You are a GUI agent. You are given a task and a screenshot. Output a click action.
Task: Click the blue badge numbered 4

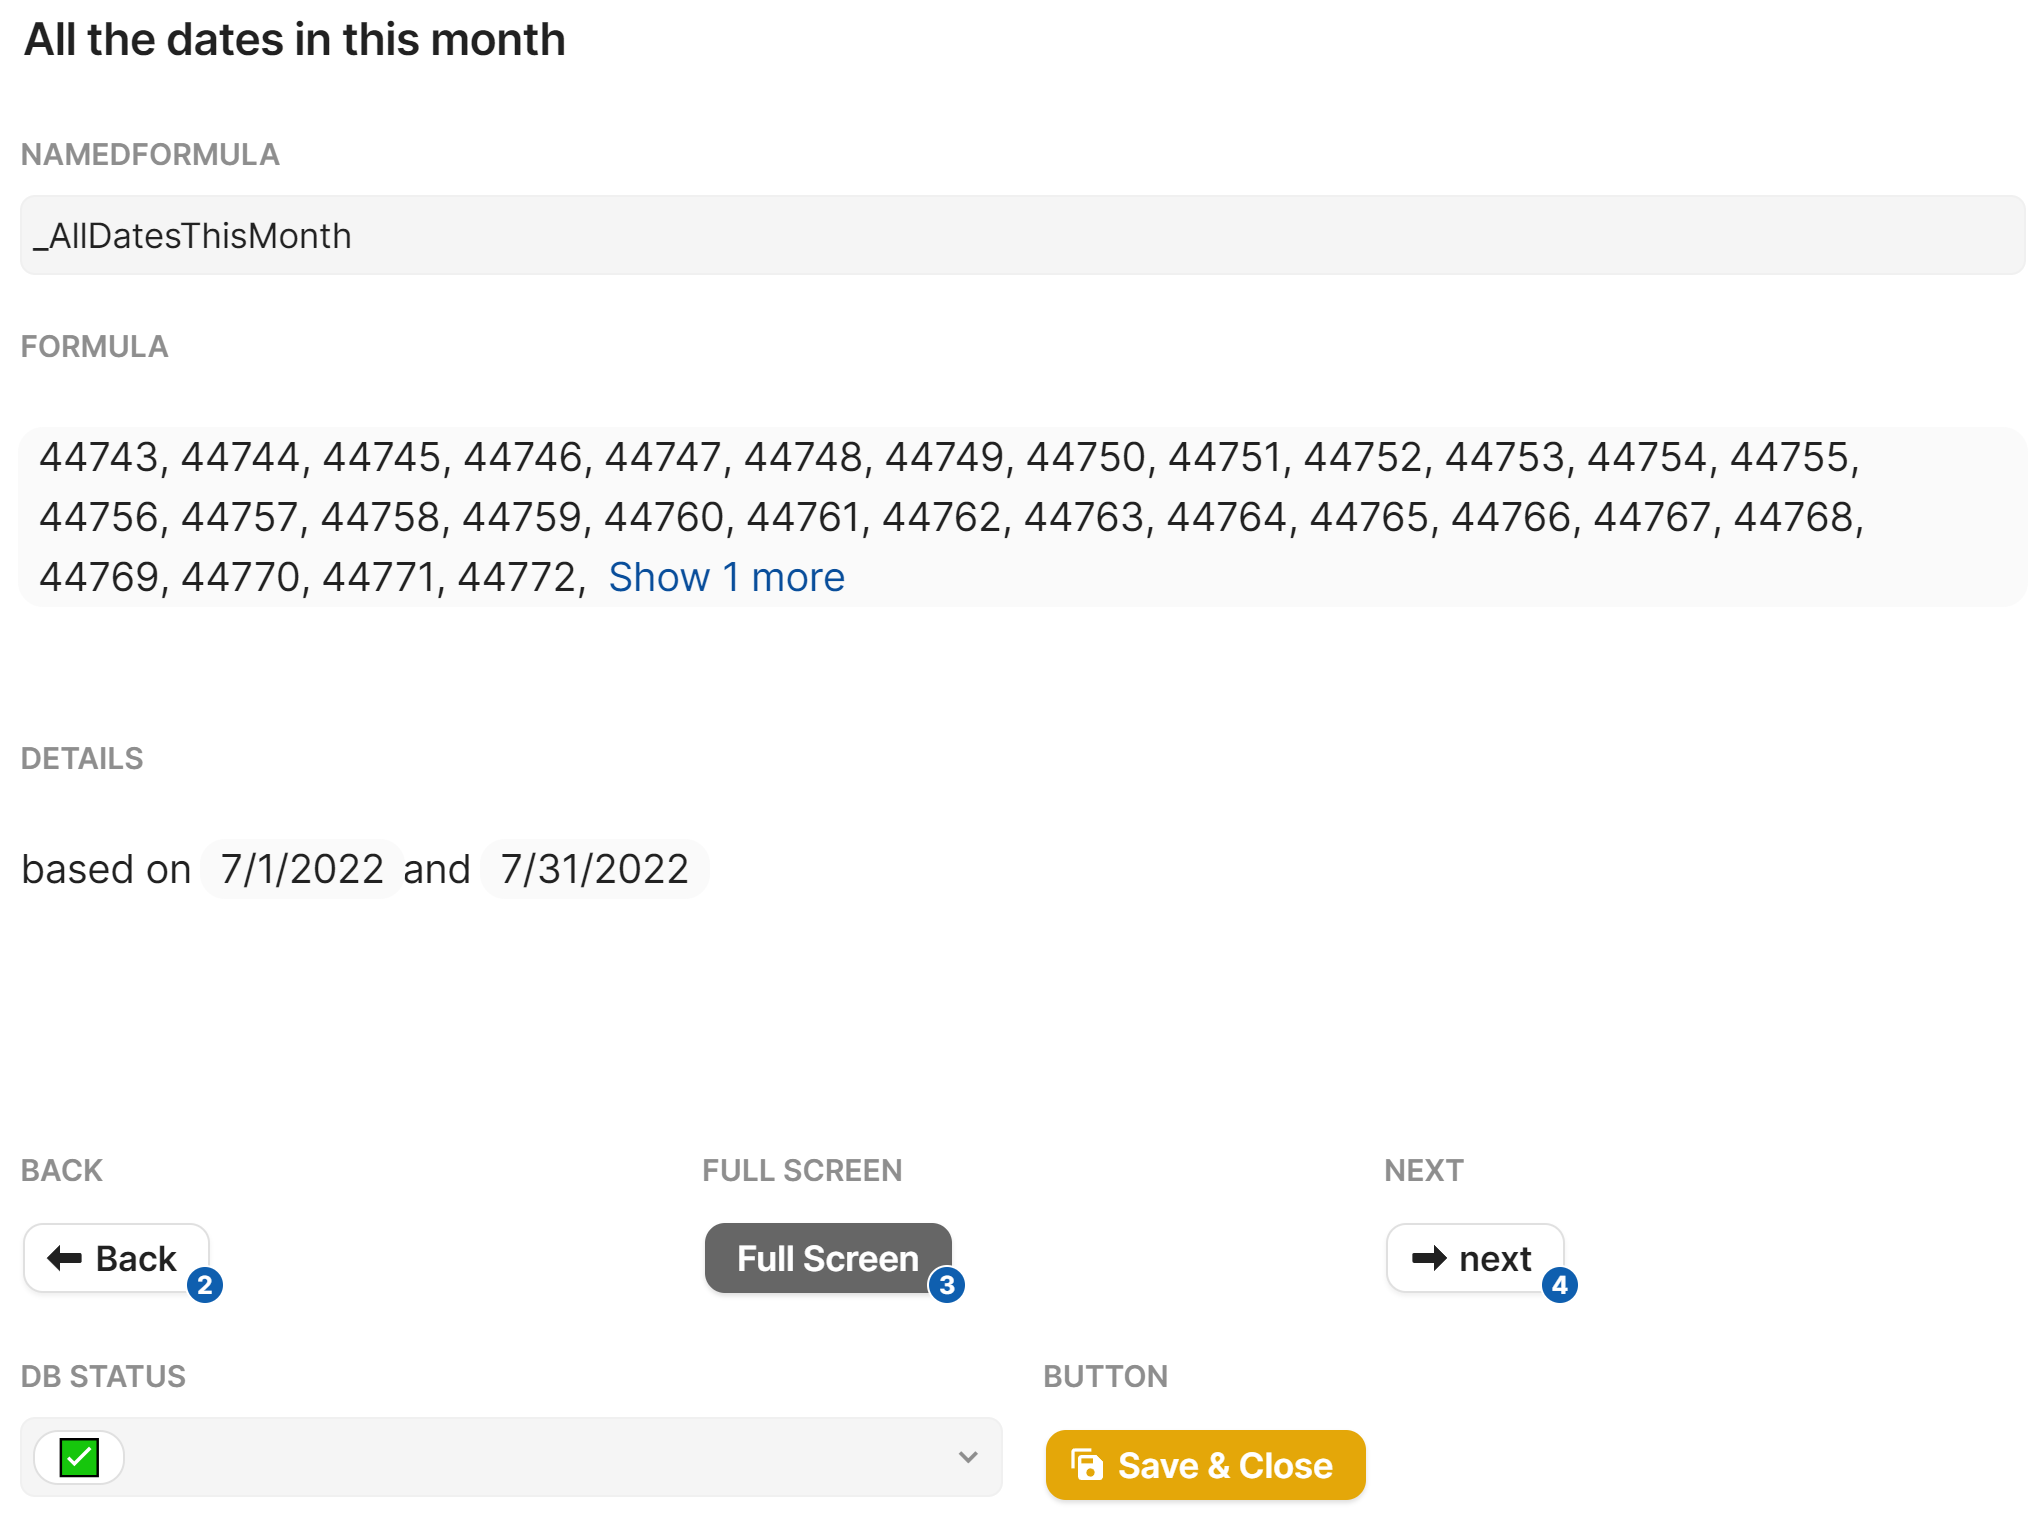point(1559,1285)
